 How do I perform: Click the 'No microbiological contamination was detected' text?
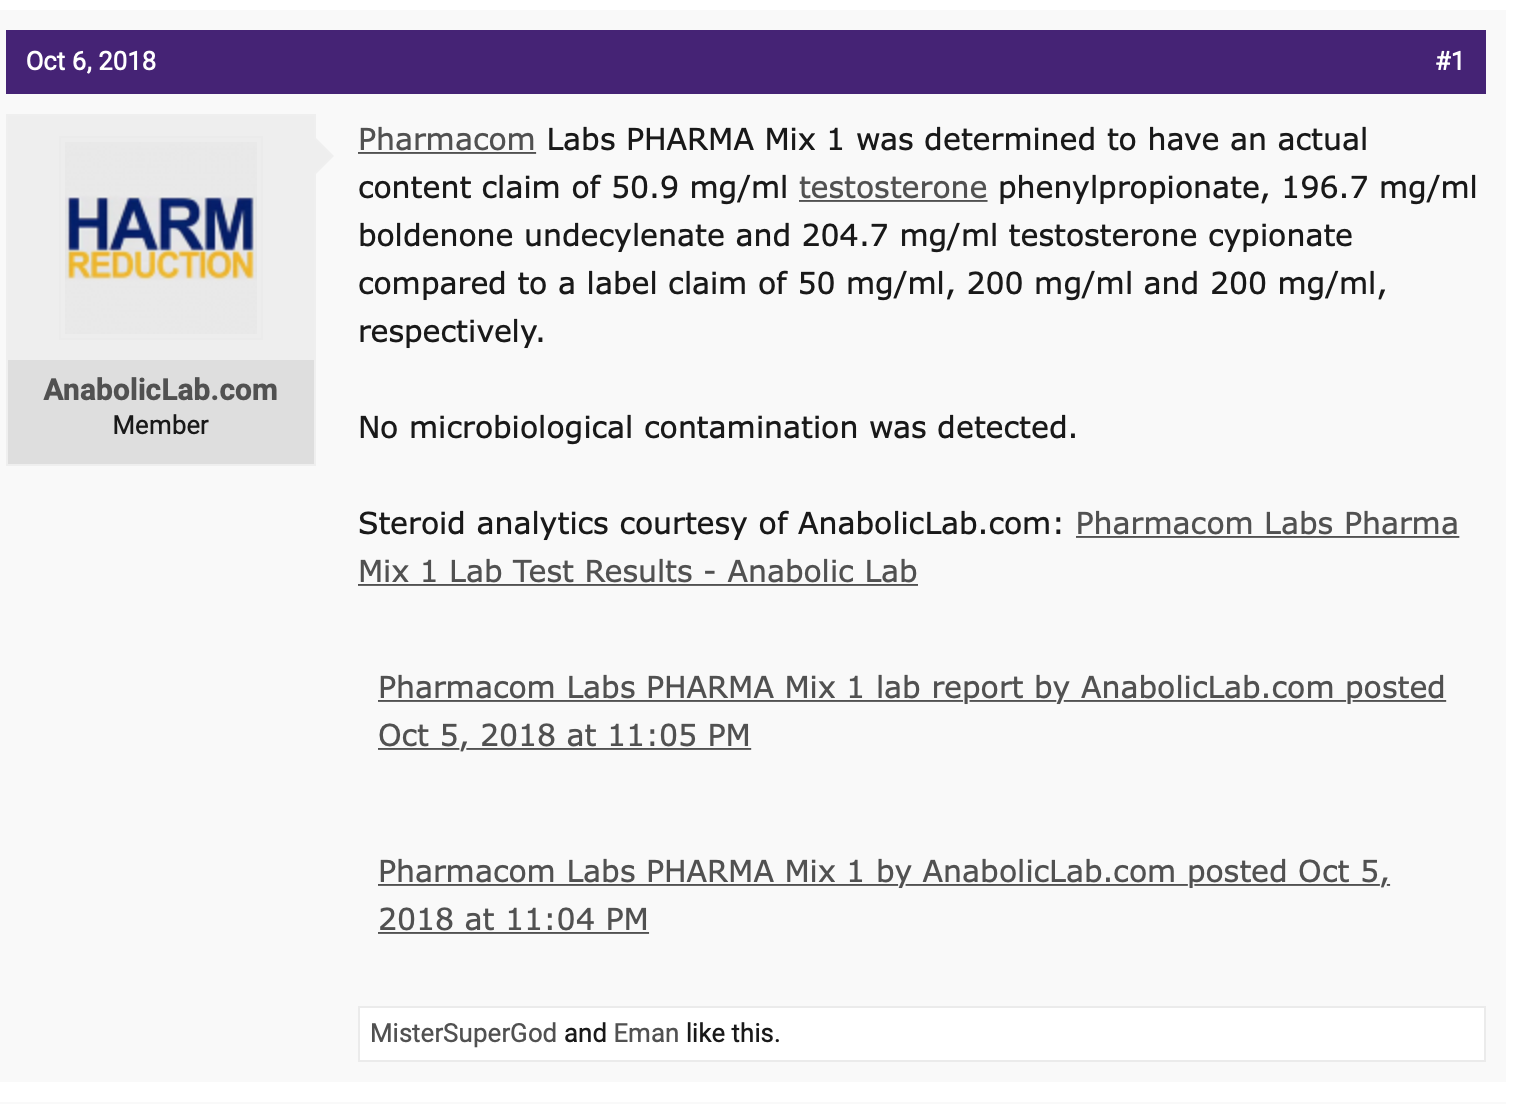[718, 427]
